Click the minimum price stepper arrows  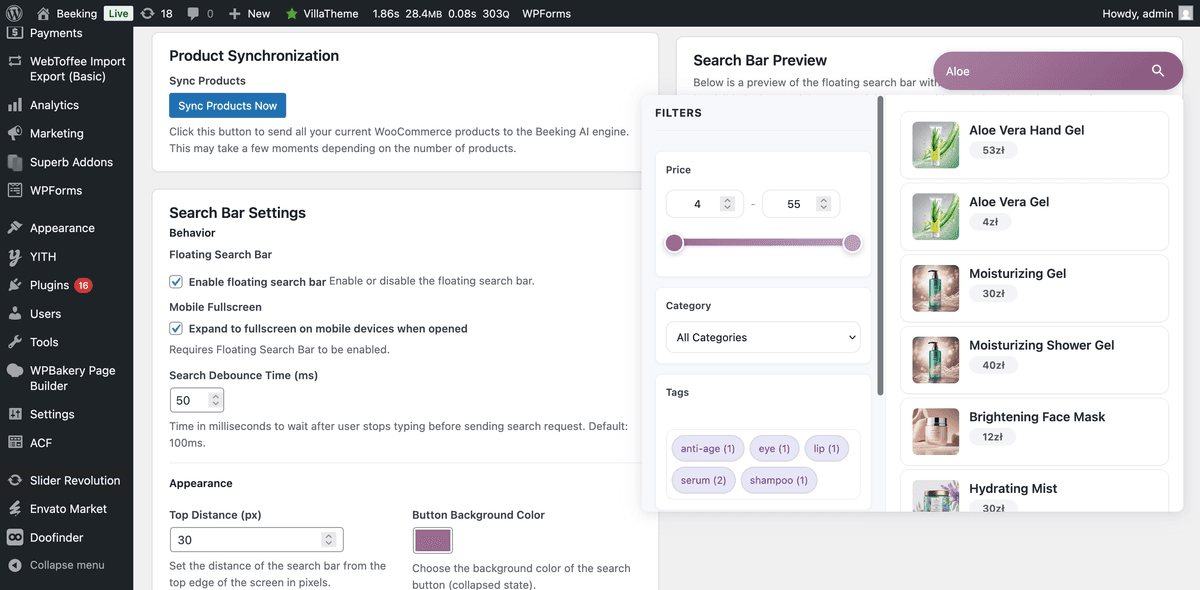tap(727, 204)
